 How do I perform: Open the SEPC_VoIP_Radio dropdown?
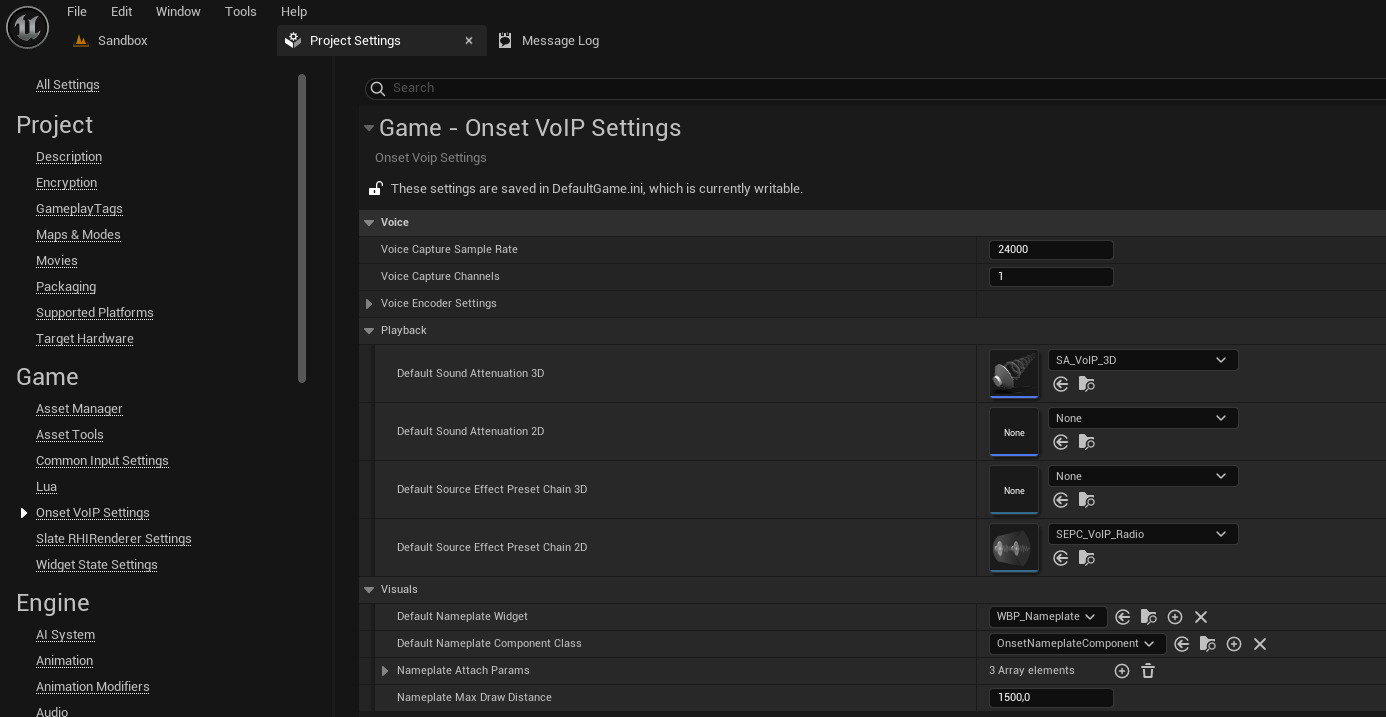coord(1143,534)
